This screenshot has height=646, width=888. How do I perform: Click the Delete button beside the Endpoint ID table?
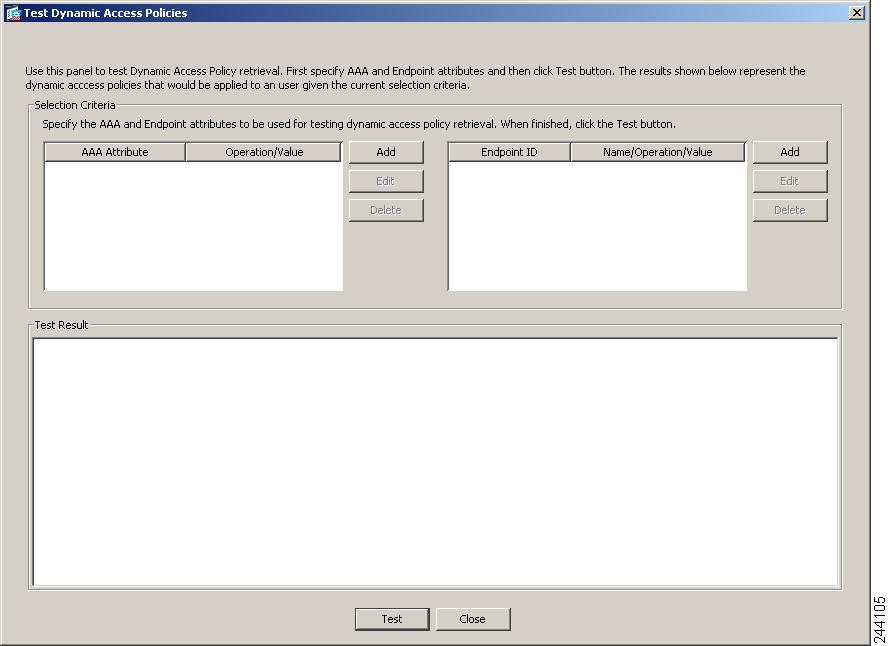789,210
